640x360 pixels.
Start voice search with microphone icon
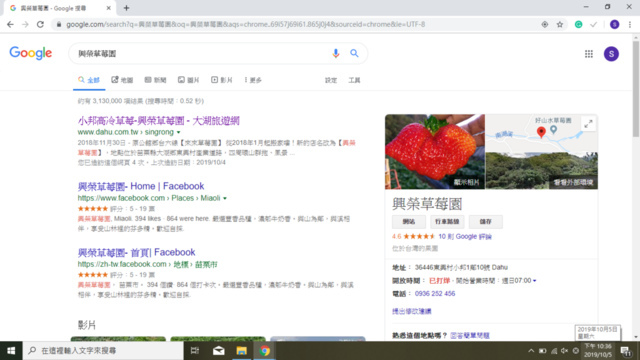point(336,53)
